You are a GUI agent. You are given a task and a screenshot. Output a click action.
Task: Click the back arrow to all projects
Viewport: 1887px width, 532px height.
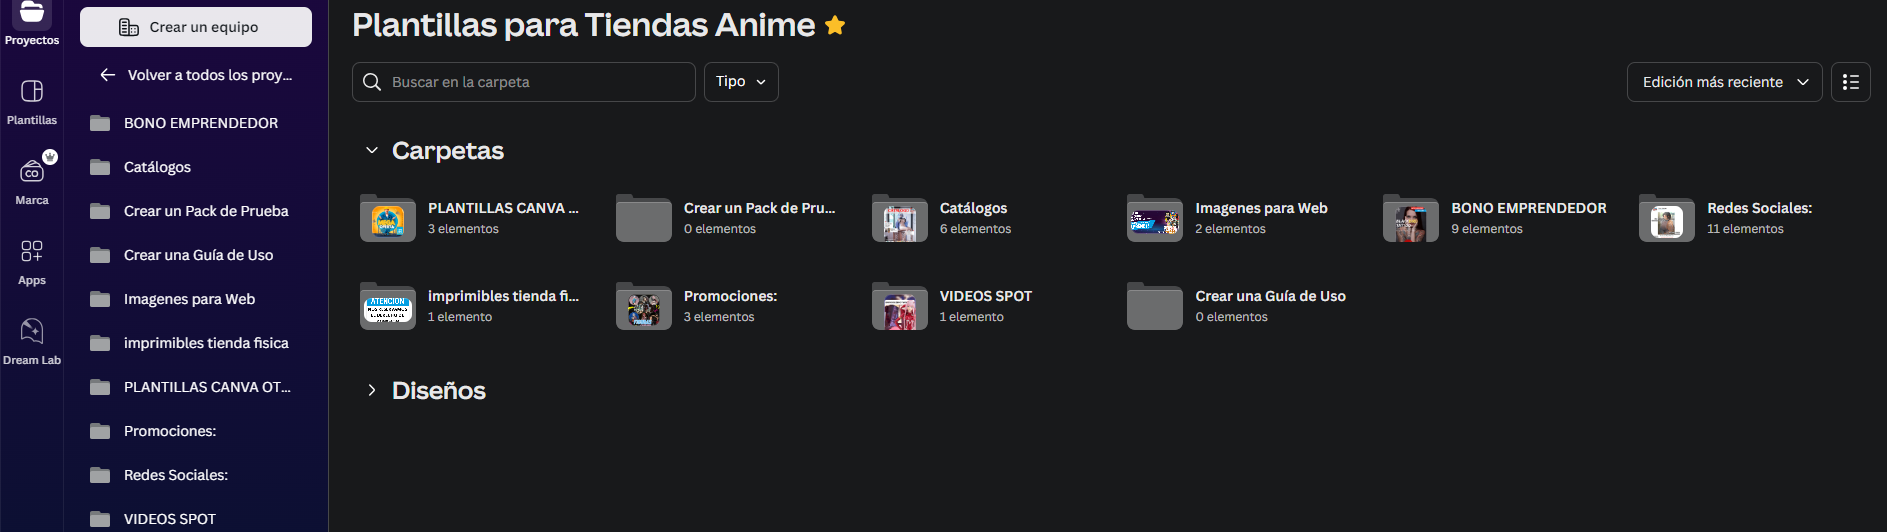click(108, 75)
